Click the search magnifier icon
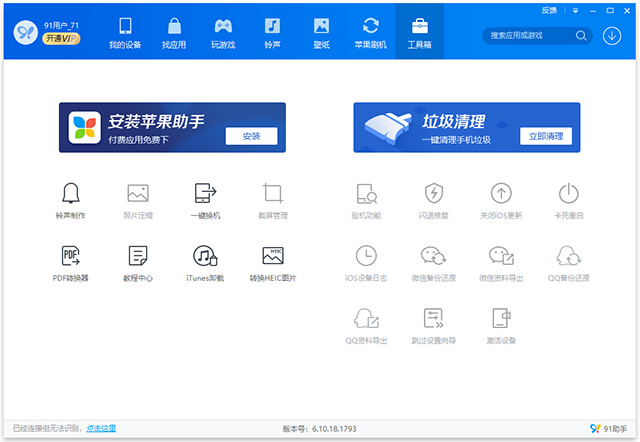 [x=581, y=36]
